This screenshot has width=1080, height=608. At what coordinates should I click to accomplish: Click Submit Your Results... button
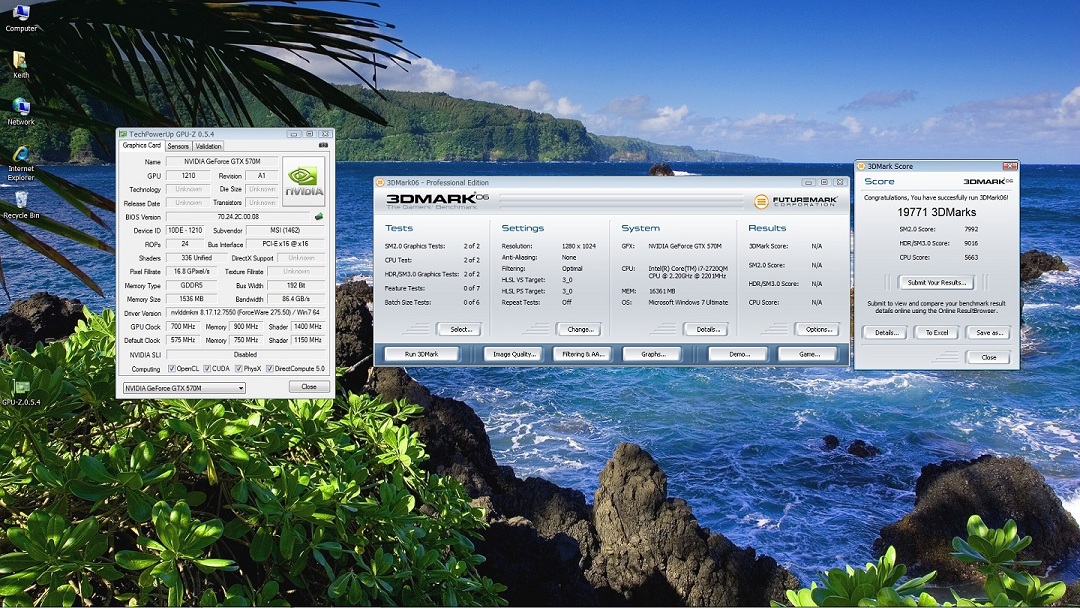pyautogui.click(x=935, y=282)
